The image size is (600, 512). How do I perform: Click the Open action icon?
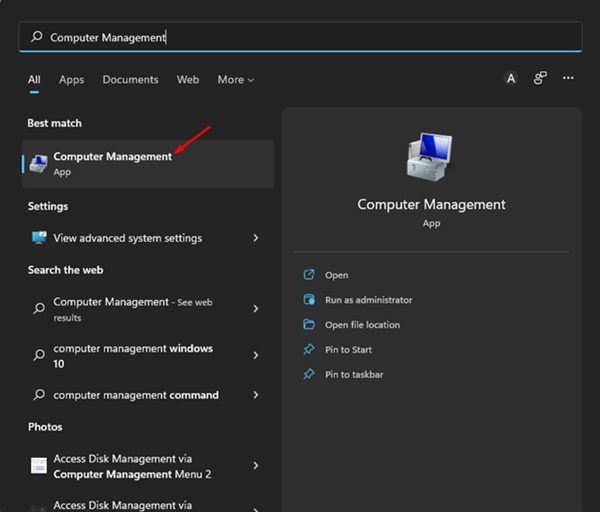(x=309, y=274)
